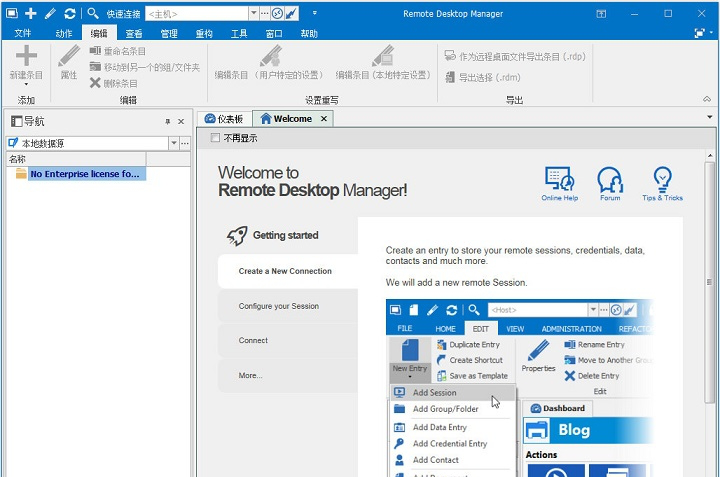Choose 重命名条目 in the ribbon

[118, 51]
